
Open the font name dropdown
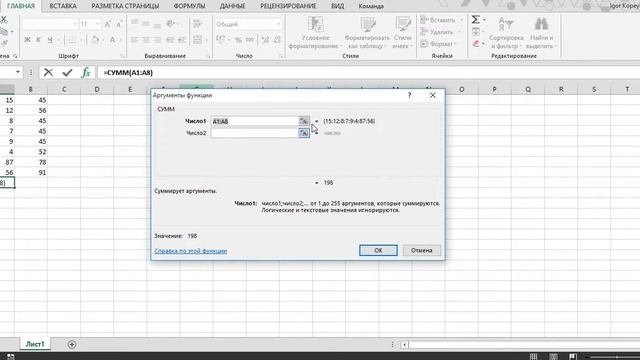pos(75,24)
